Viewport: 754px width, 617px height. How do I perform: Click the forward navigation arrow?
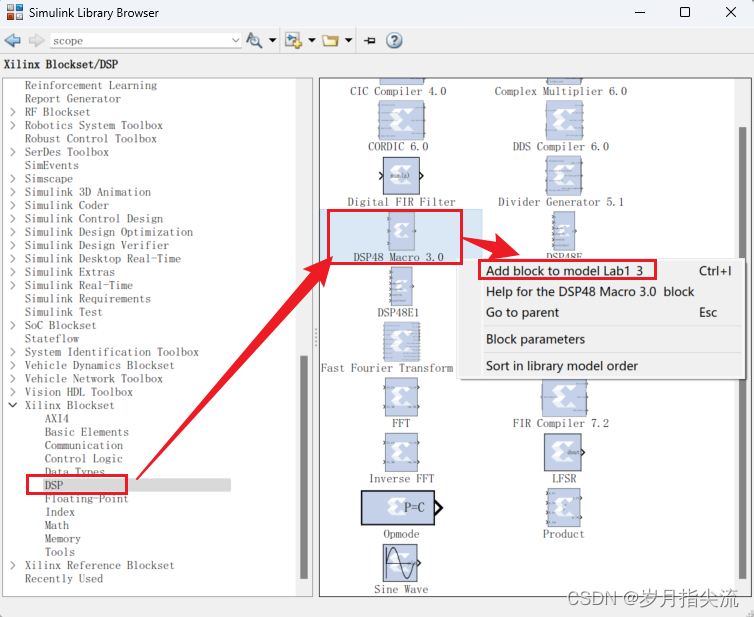click(37, 40)
